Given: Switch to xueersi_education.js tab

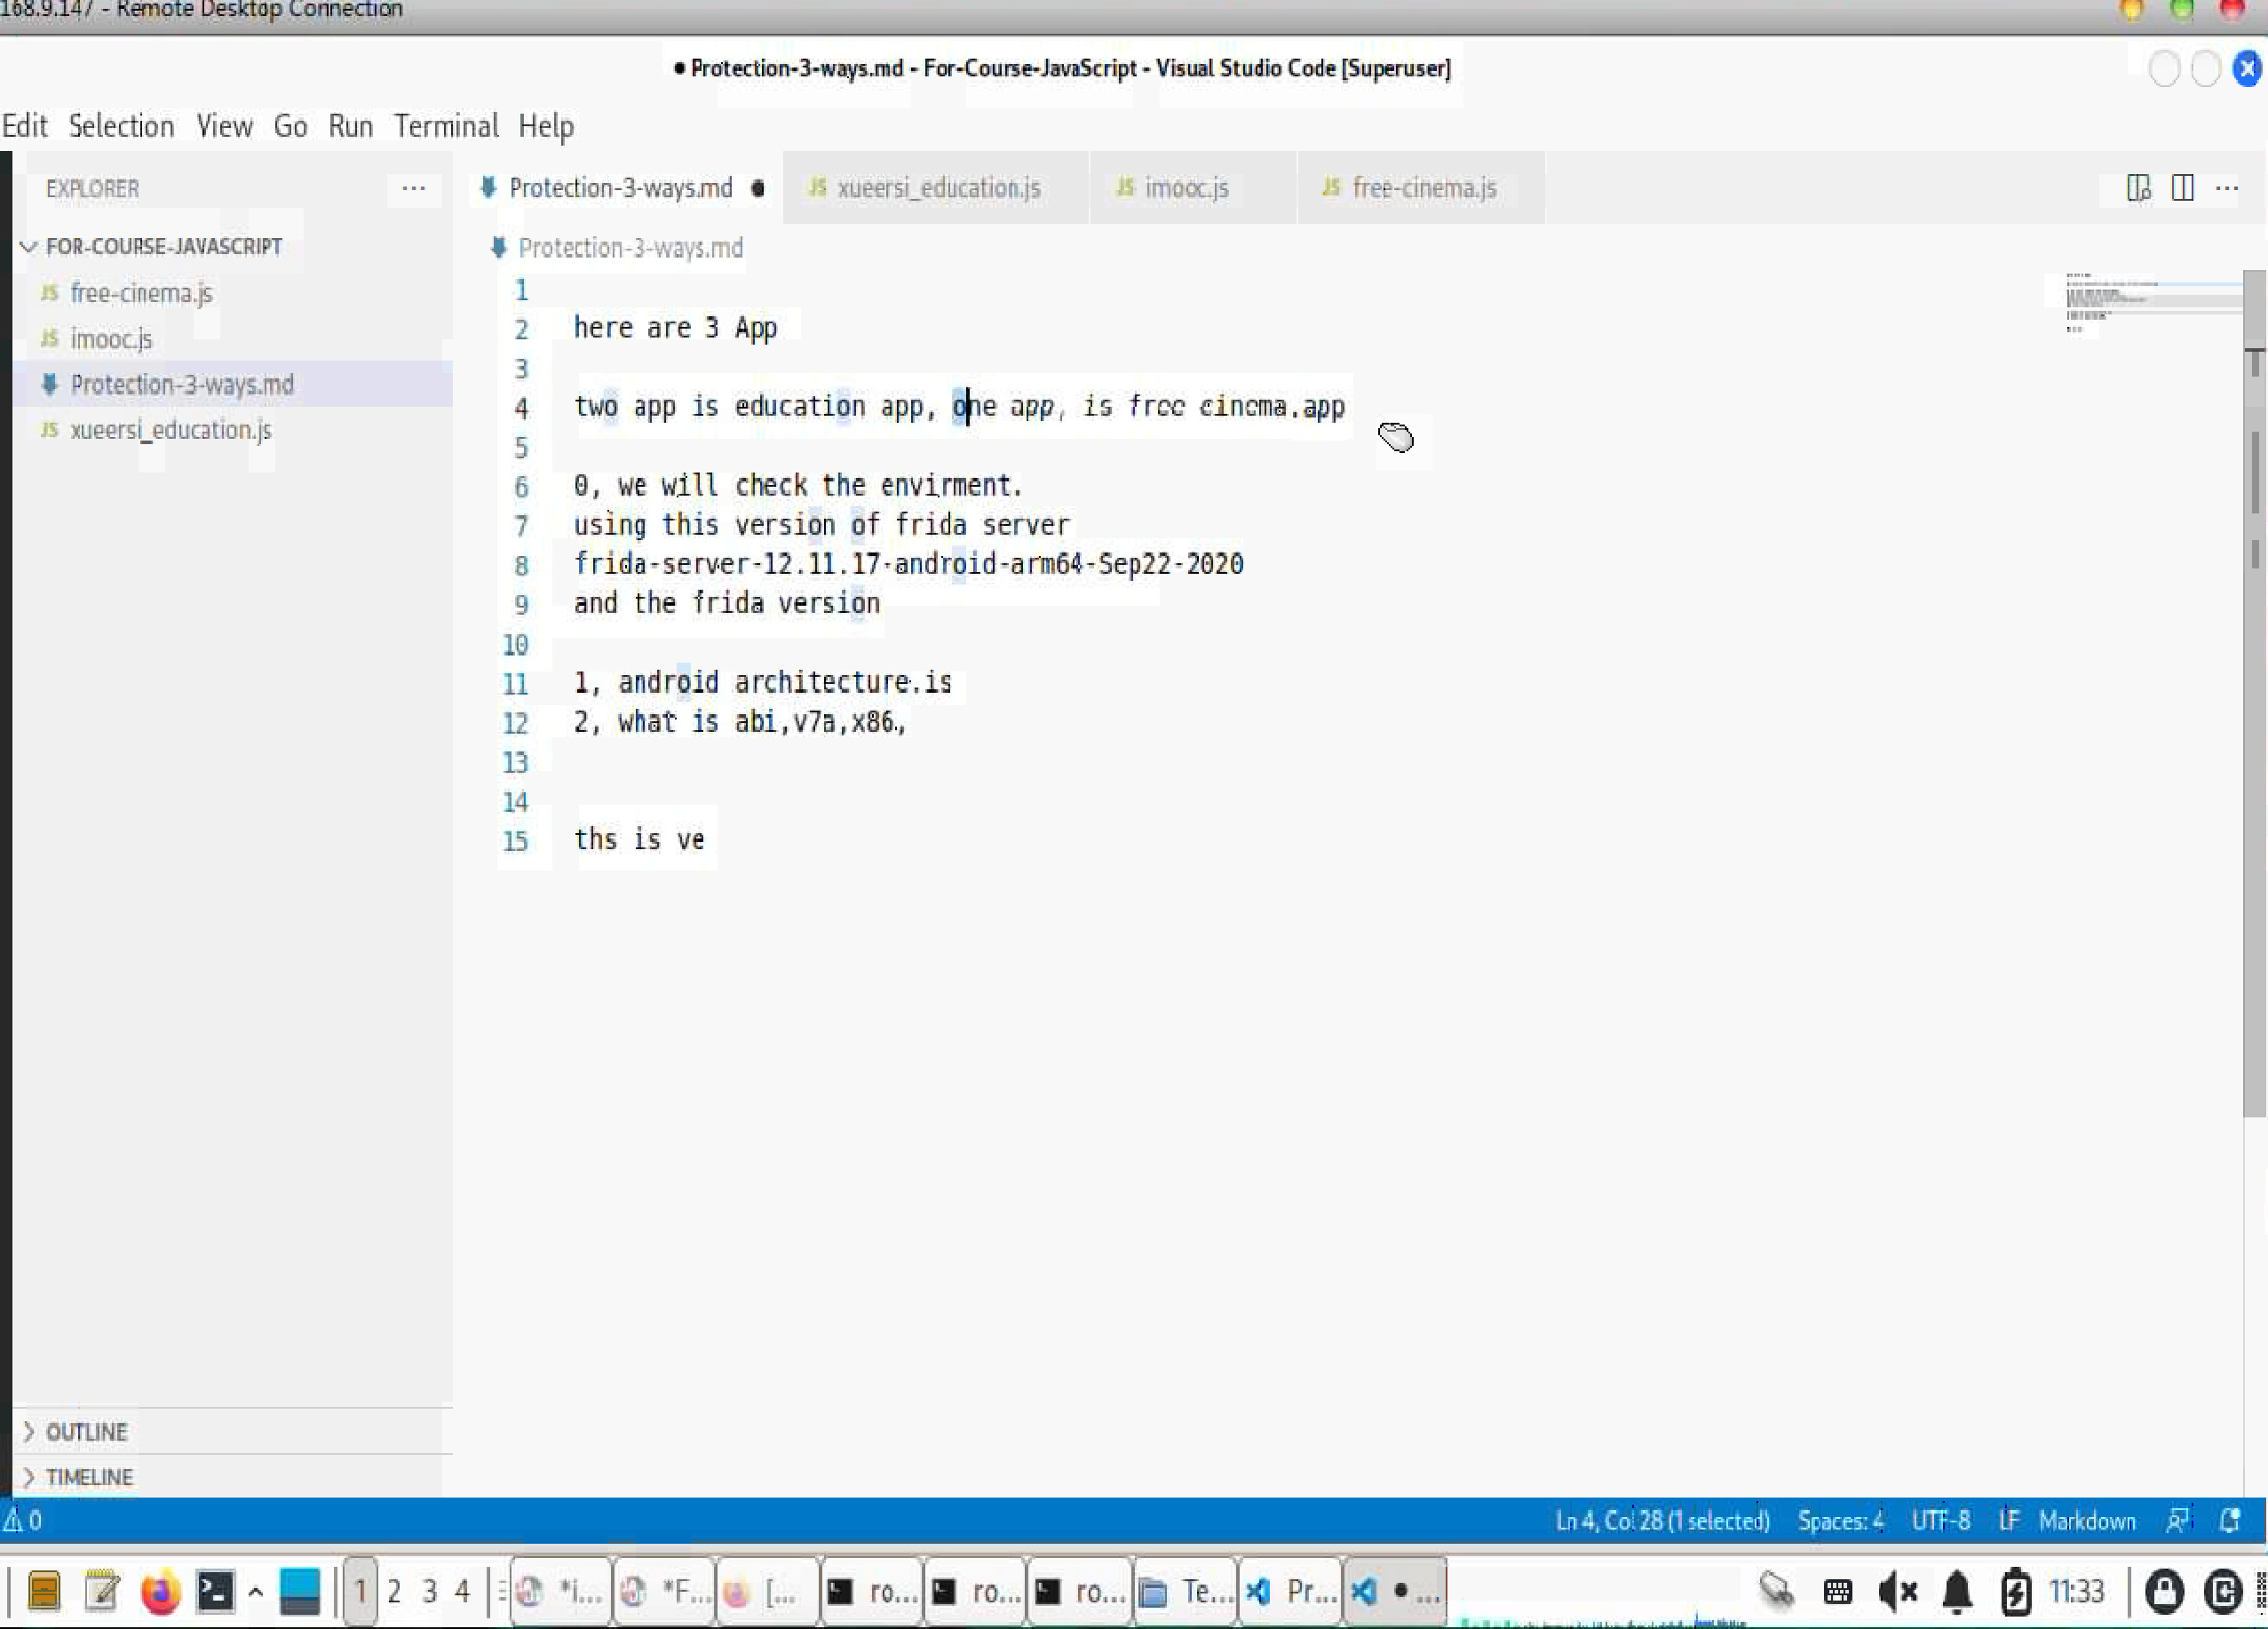Looking at the screenshot, I should (x=937, y=188).
